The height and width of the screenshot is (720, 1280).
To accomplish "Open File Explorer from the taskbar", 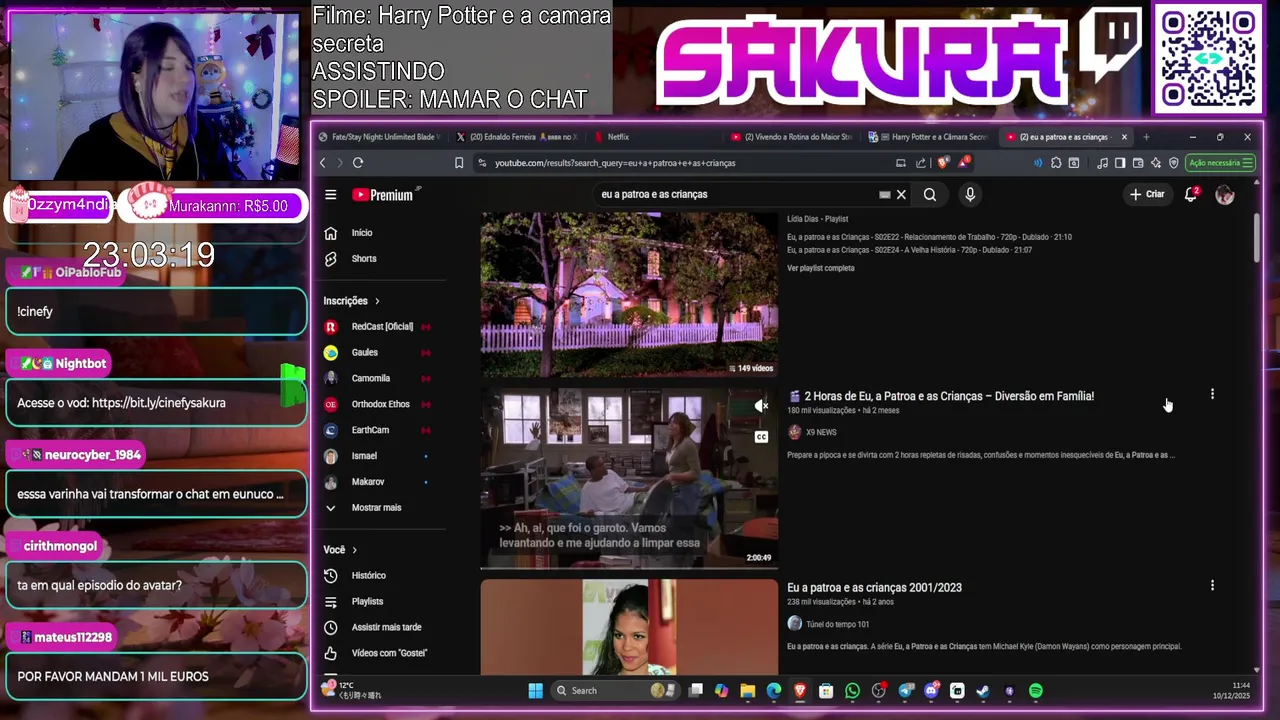I will click(747, 691).
